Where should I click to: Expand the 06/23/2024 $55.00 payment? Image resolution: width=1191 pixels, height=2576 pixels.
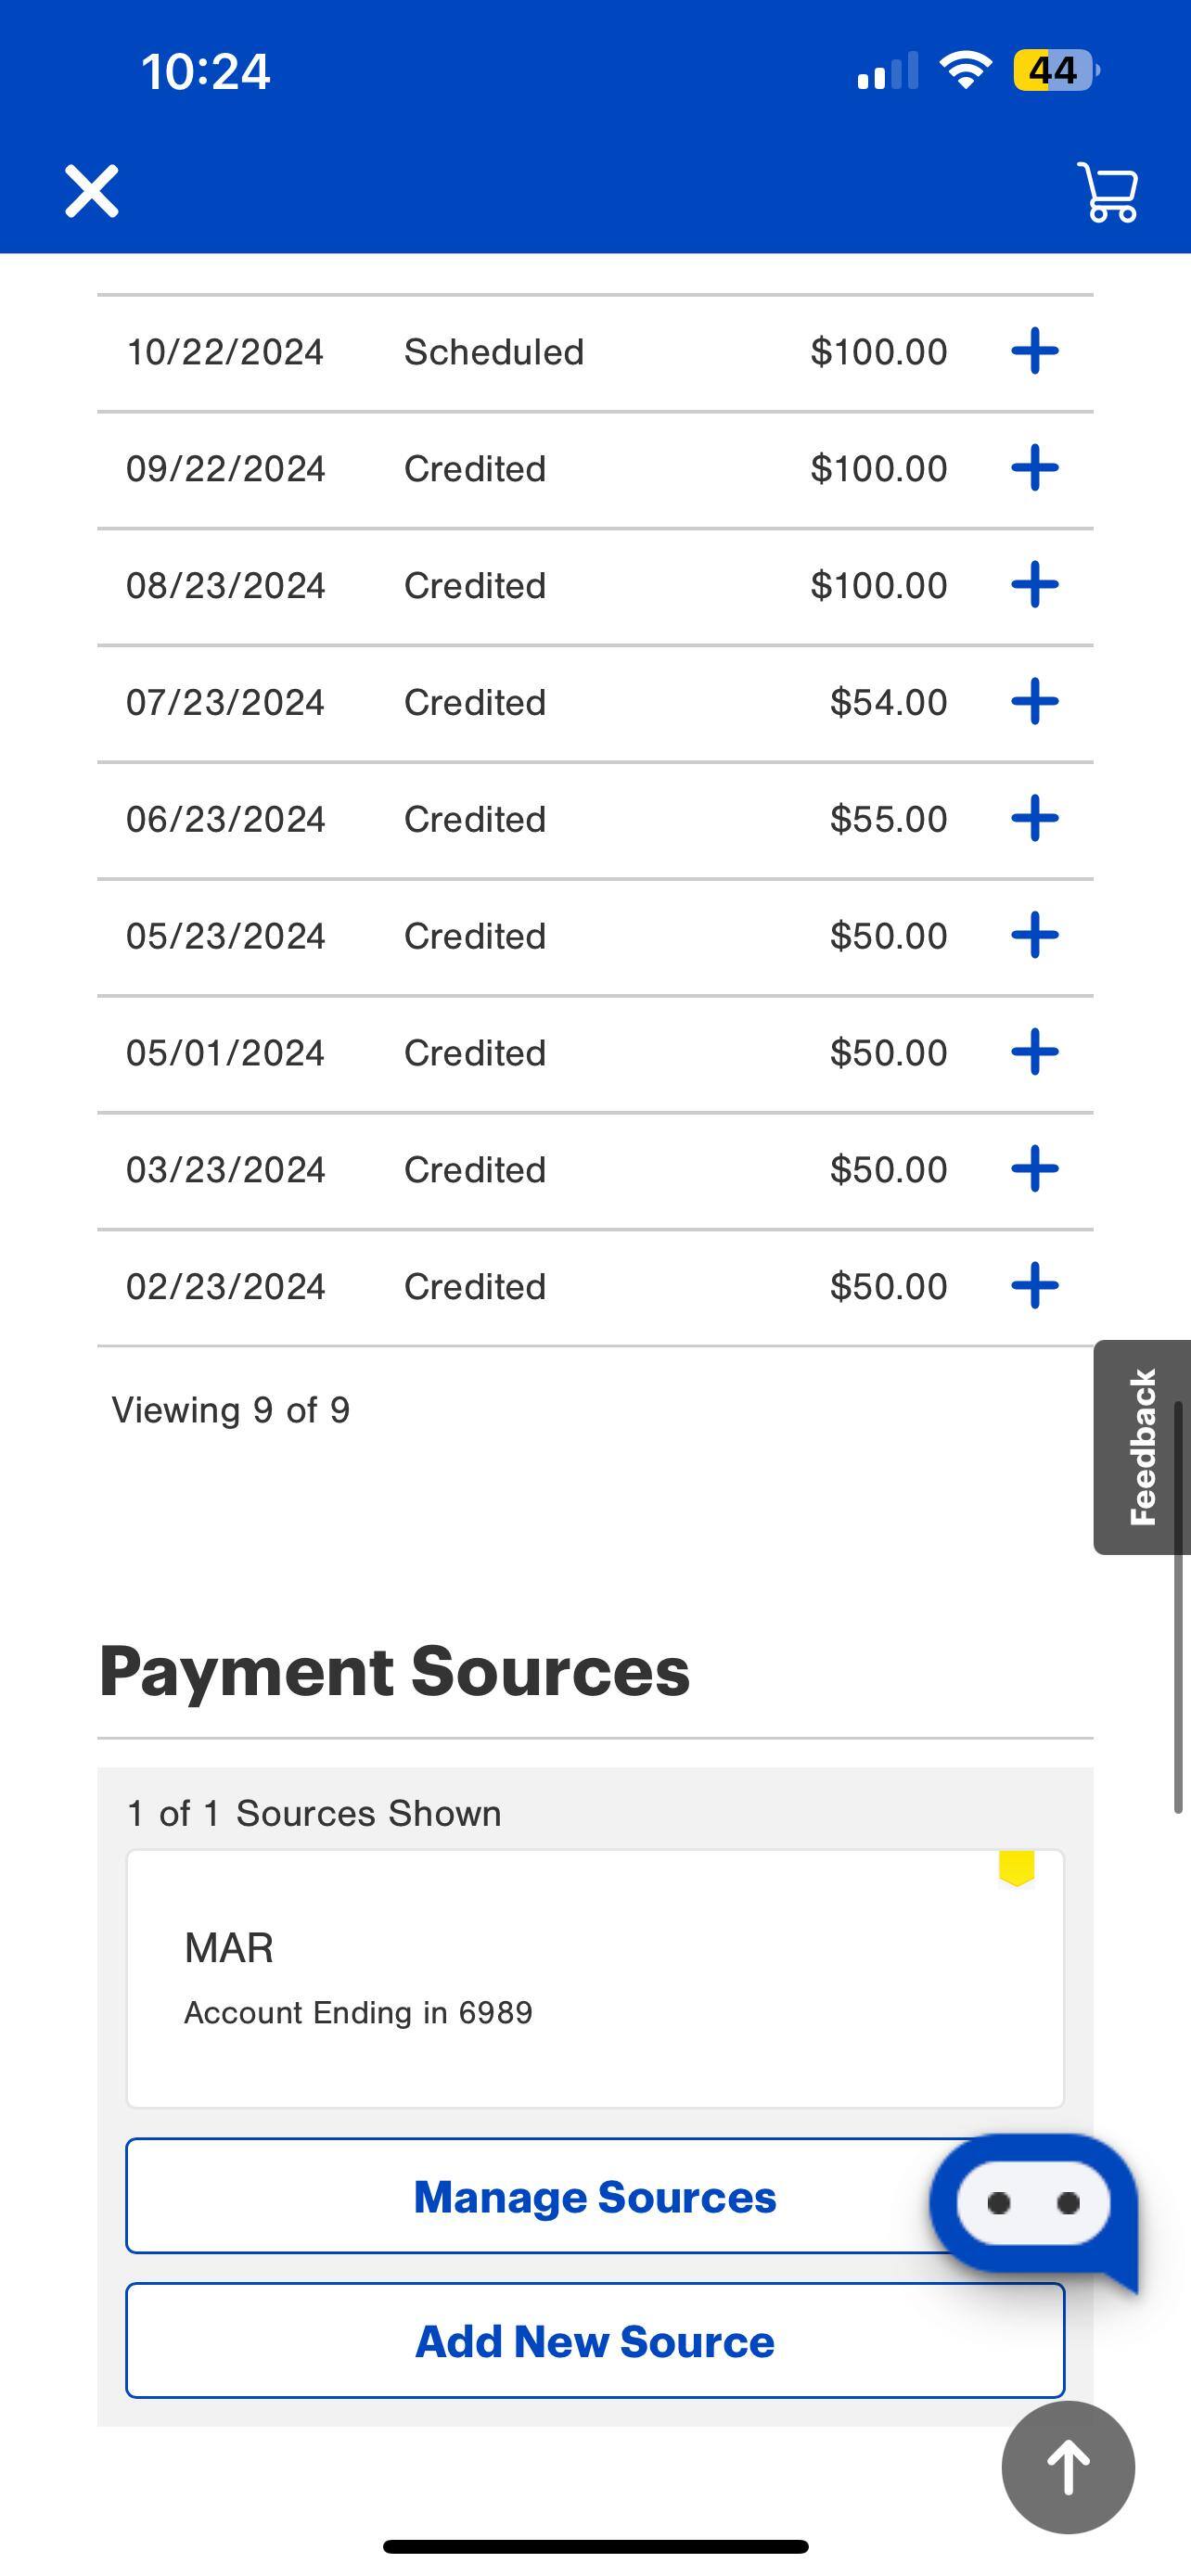1035,819
